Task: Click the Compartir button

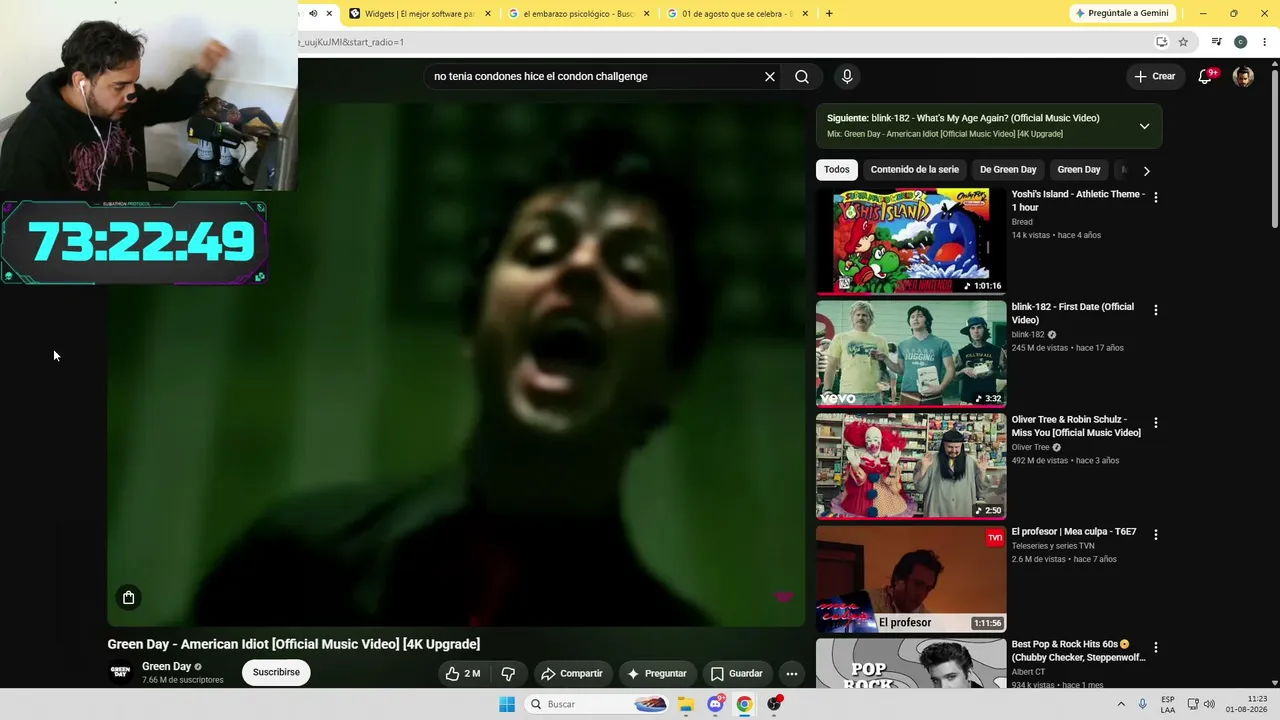Action: 571,673
